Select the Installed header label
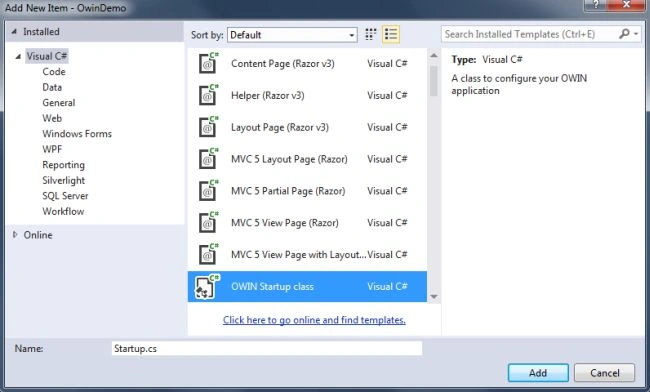 [x=41, y=31]
